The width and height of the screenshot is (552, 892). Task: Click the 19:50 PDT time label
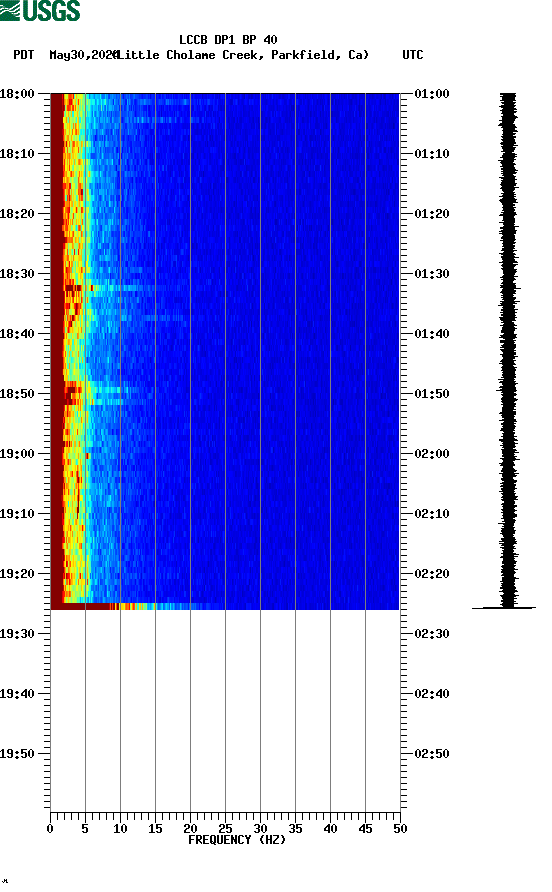(x=17, y=754)
